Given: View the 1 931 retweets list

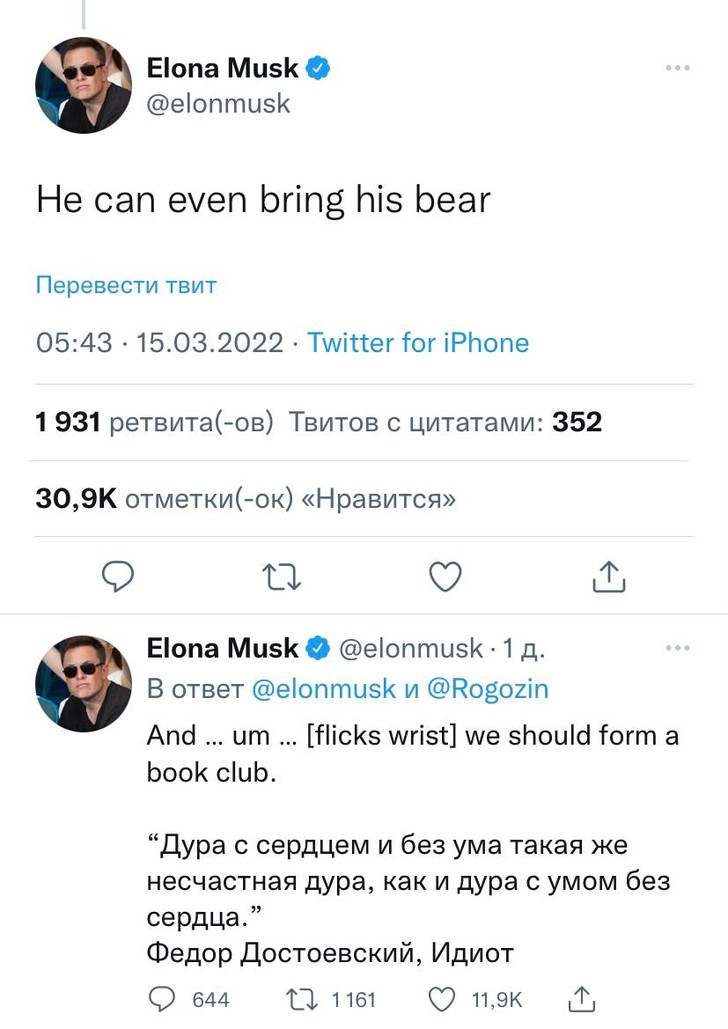Looking at the screenshot, I should click(x=154, y=422).
